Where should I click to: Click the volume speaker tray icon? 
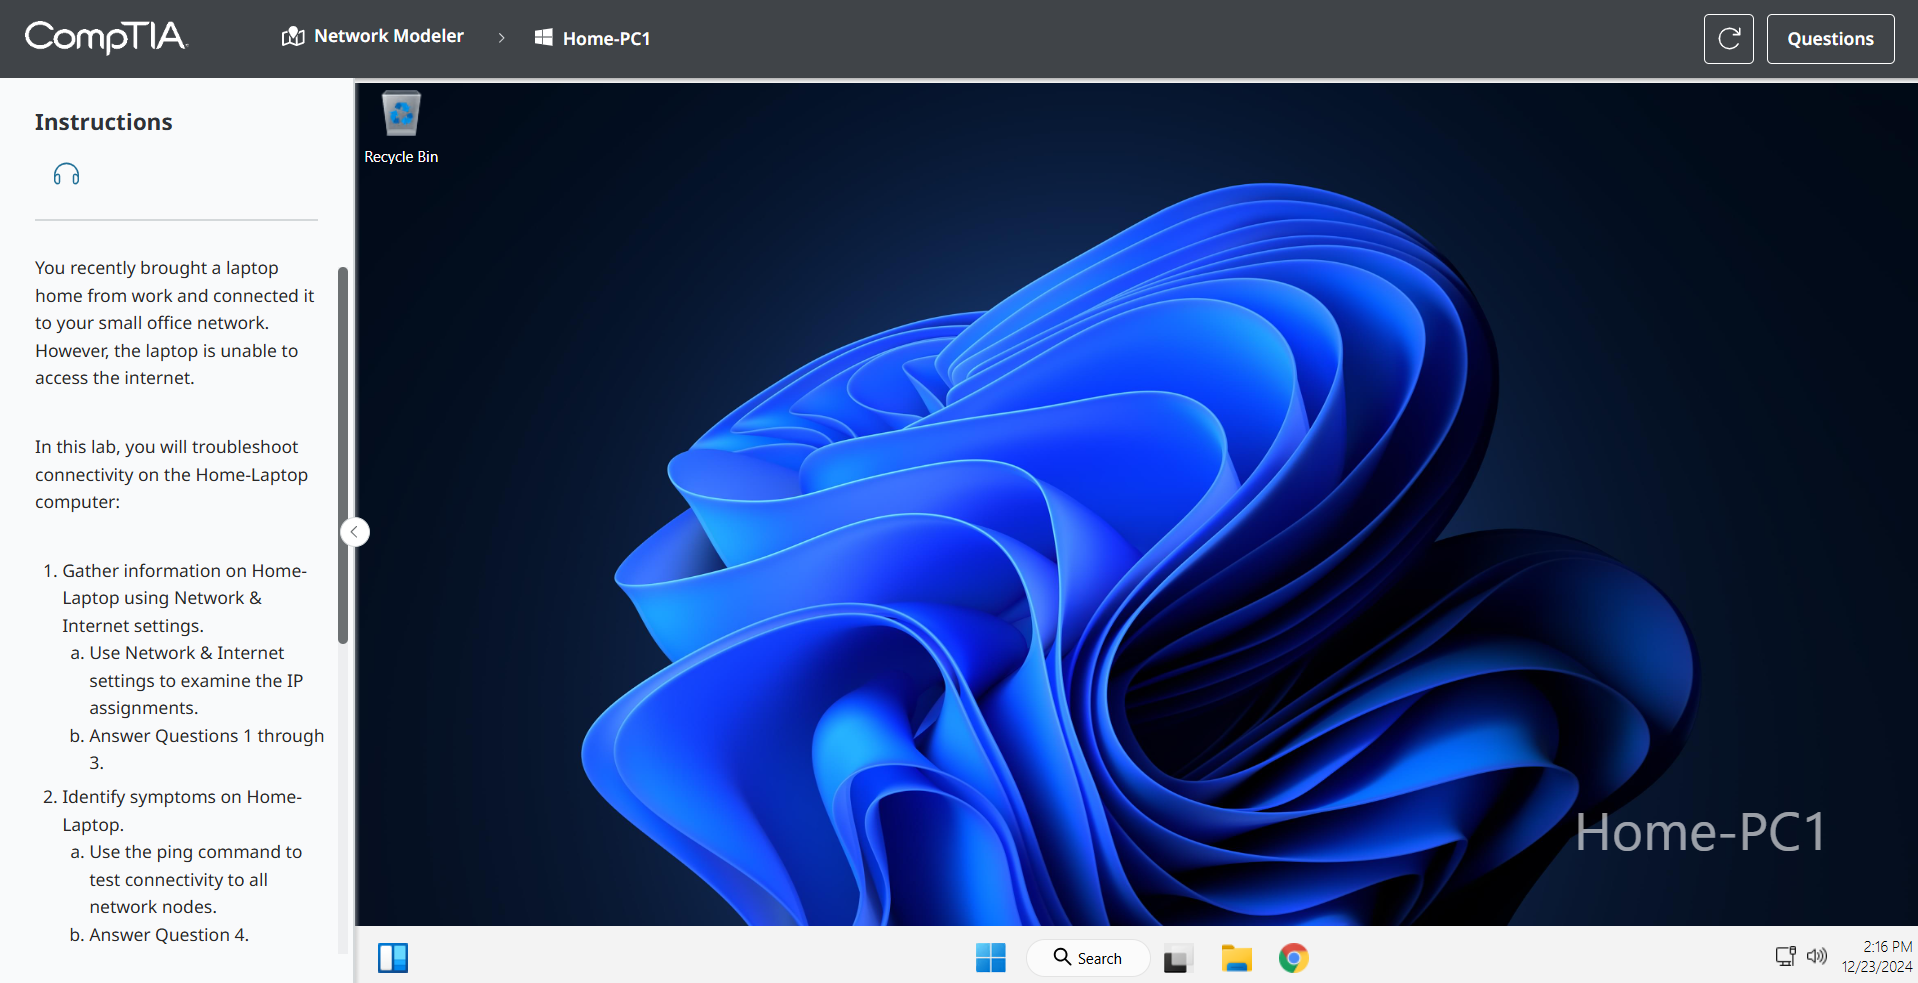1817,956
